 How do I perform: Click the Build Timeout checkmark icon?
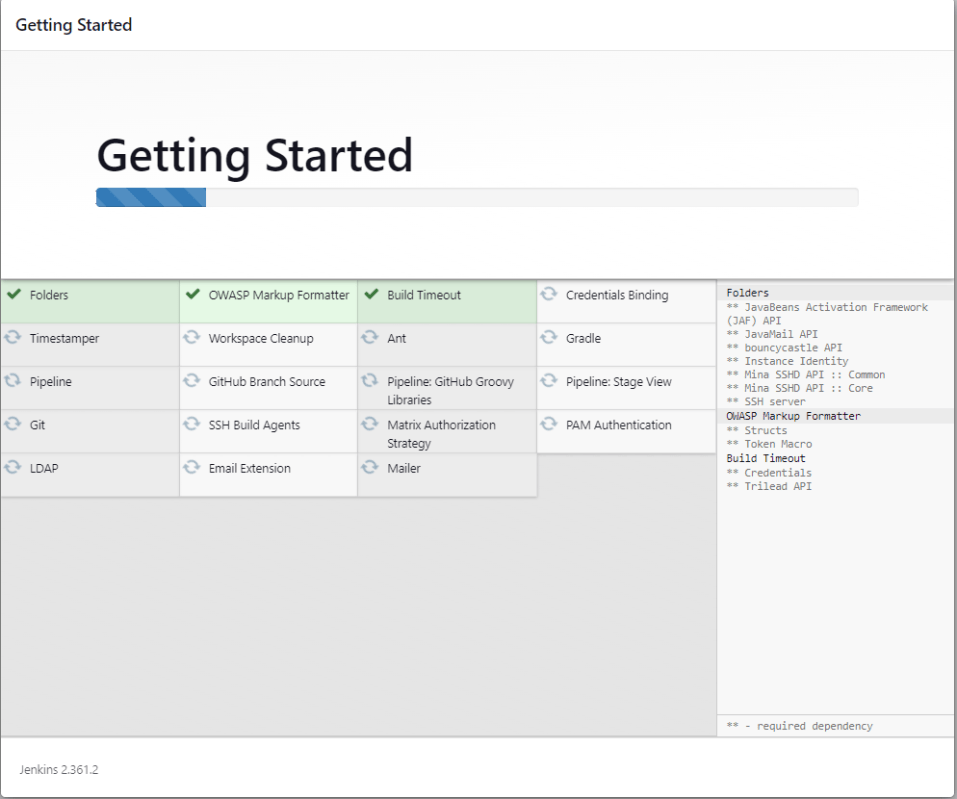(x=371, y=295)
